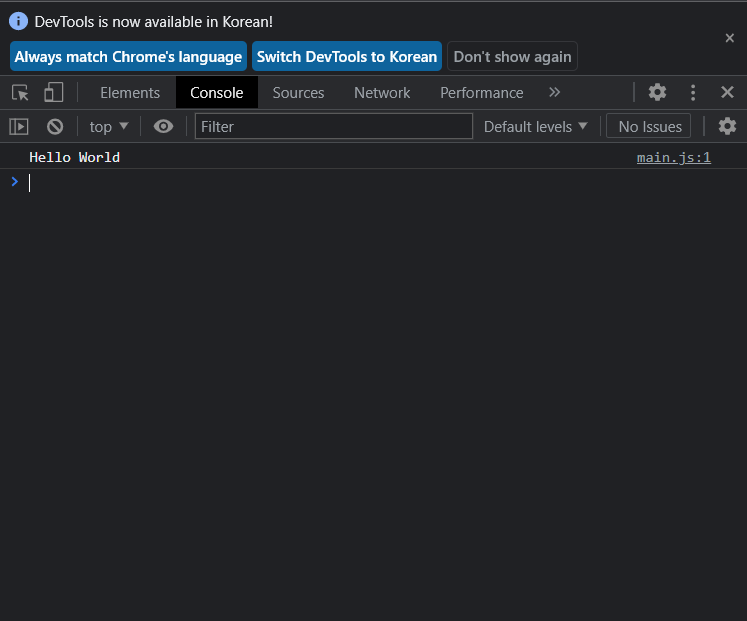This screenshot has height=621, width=747.
Task: Open the main.js:1 source link
Action: point(674,157)
